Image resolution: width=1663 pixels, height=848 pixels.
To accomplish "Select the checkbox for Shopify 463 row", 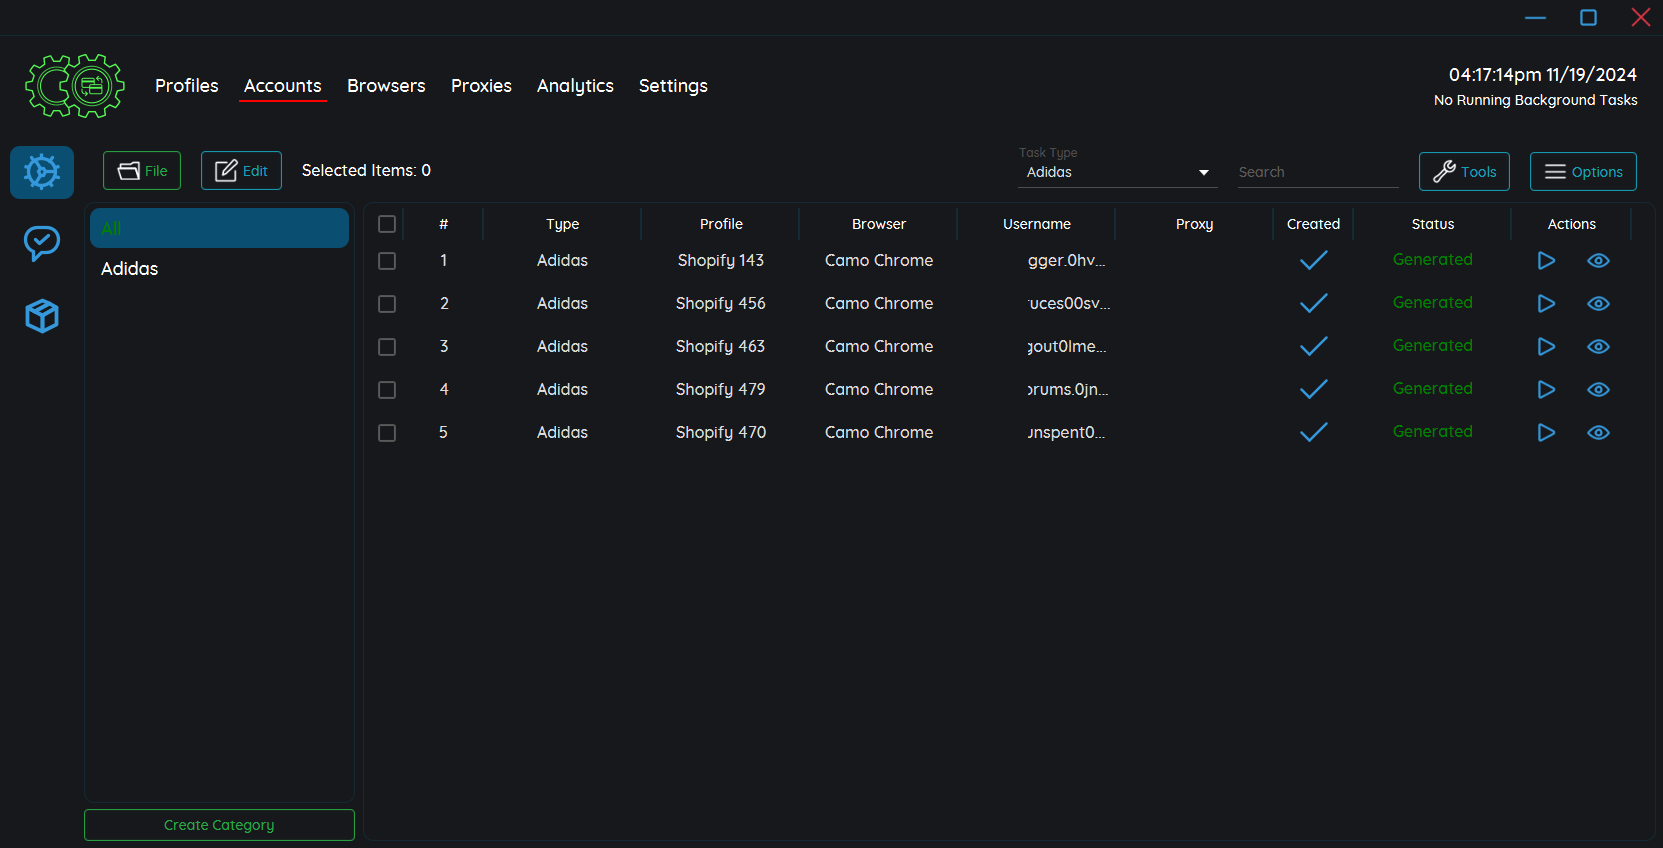I will (x=387, y=347).
